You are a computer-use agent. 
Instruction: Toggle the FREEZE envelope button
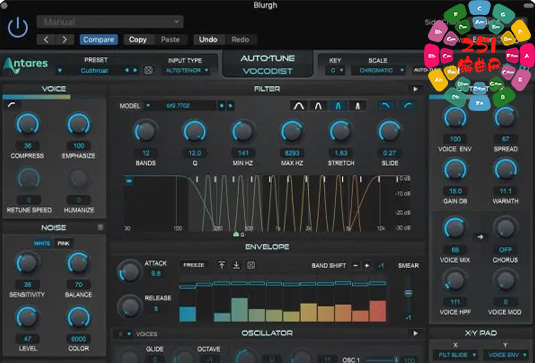click(193, 265)
